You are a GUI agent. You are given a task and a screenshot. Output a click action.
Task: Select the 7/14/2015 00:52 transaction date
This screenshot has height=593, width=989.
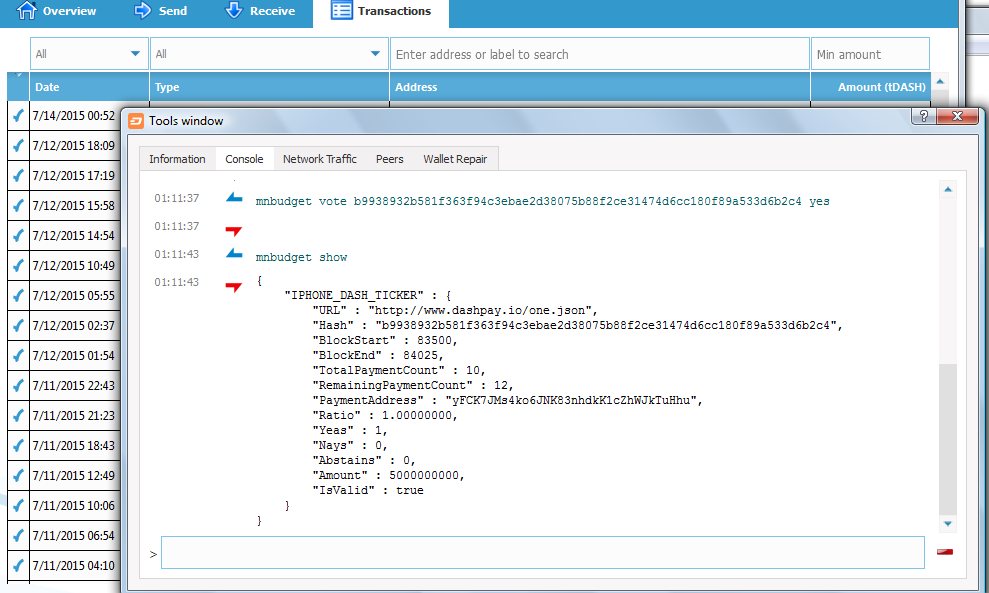(74, 115)
